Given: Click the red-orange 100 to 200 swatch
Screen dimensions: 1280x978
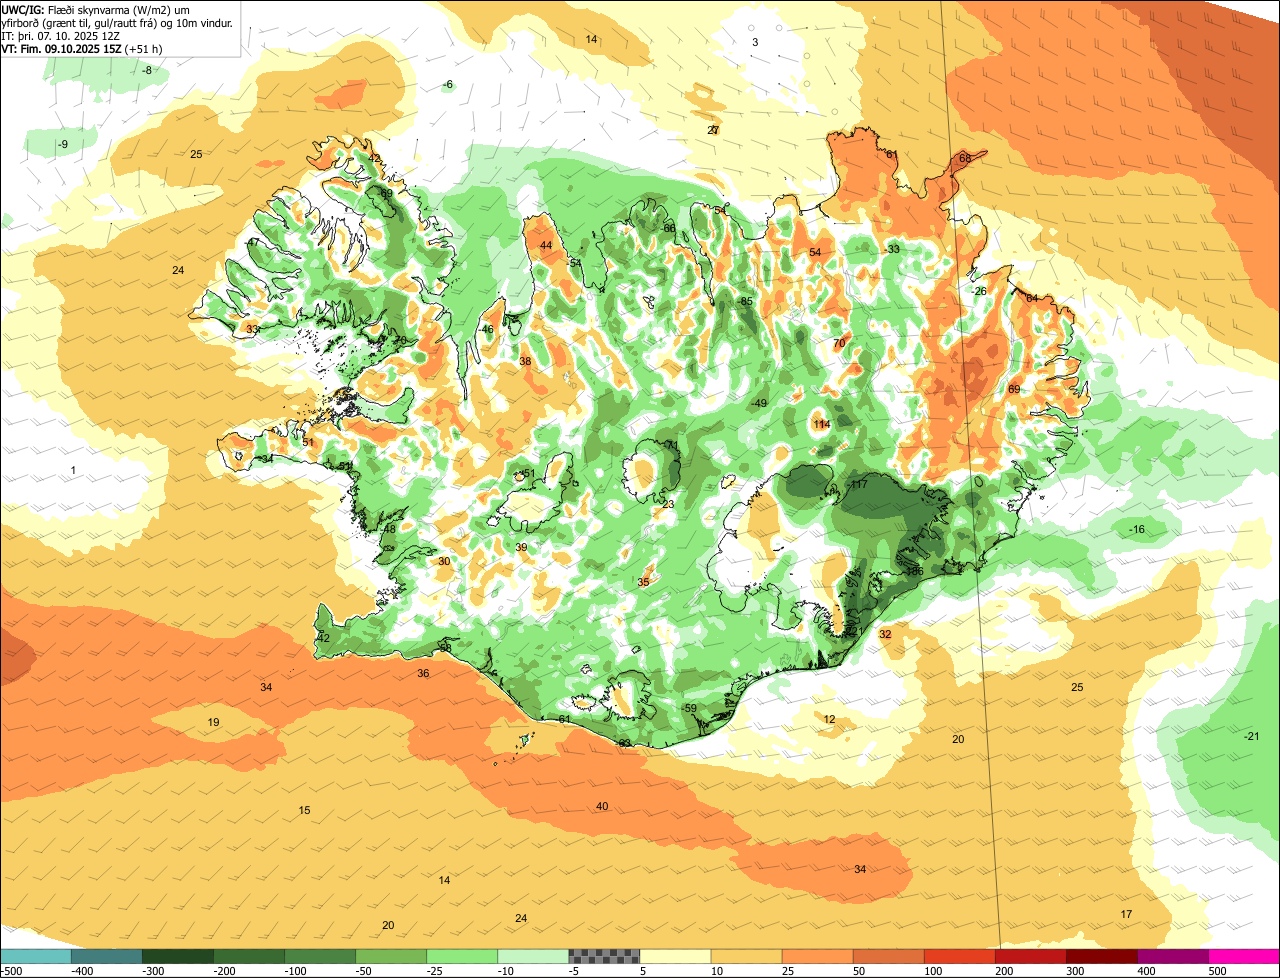Looking at the screenshot, I should pyautogui.click(x=958, y=955).
